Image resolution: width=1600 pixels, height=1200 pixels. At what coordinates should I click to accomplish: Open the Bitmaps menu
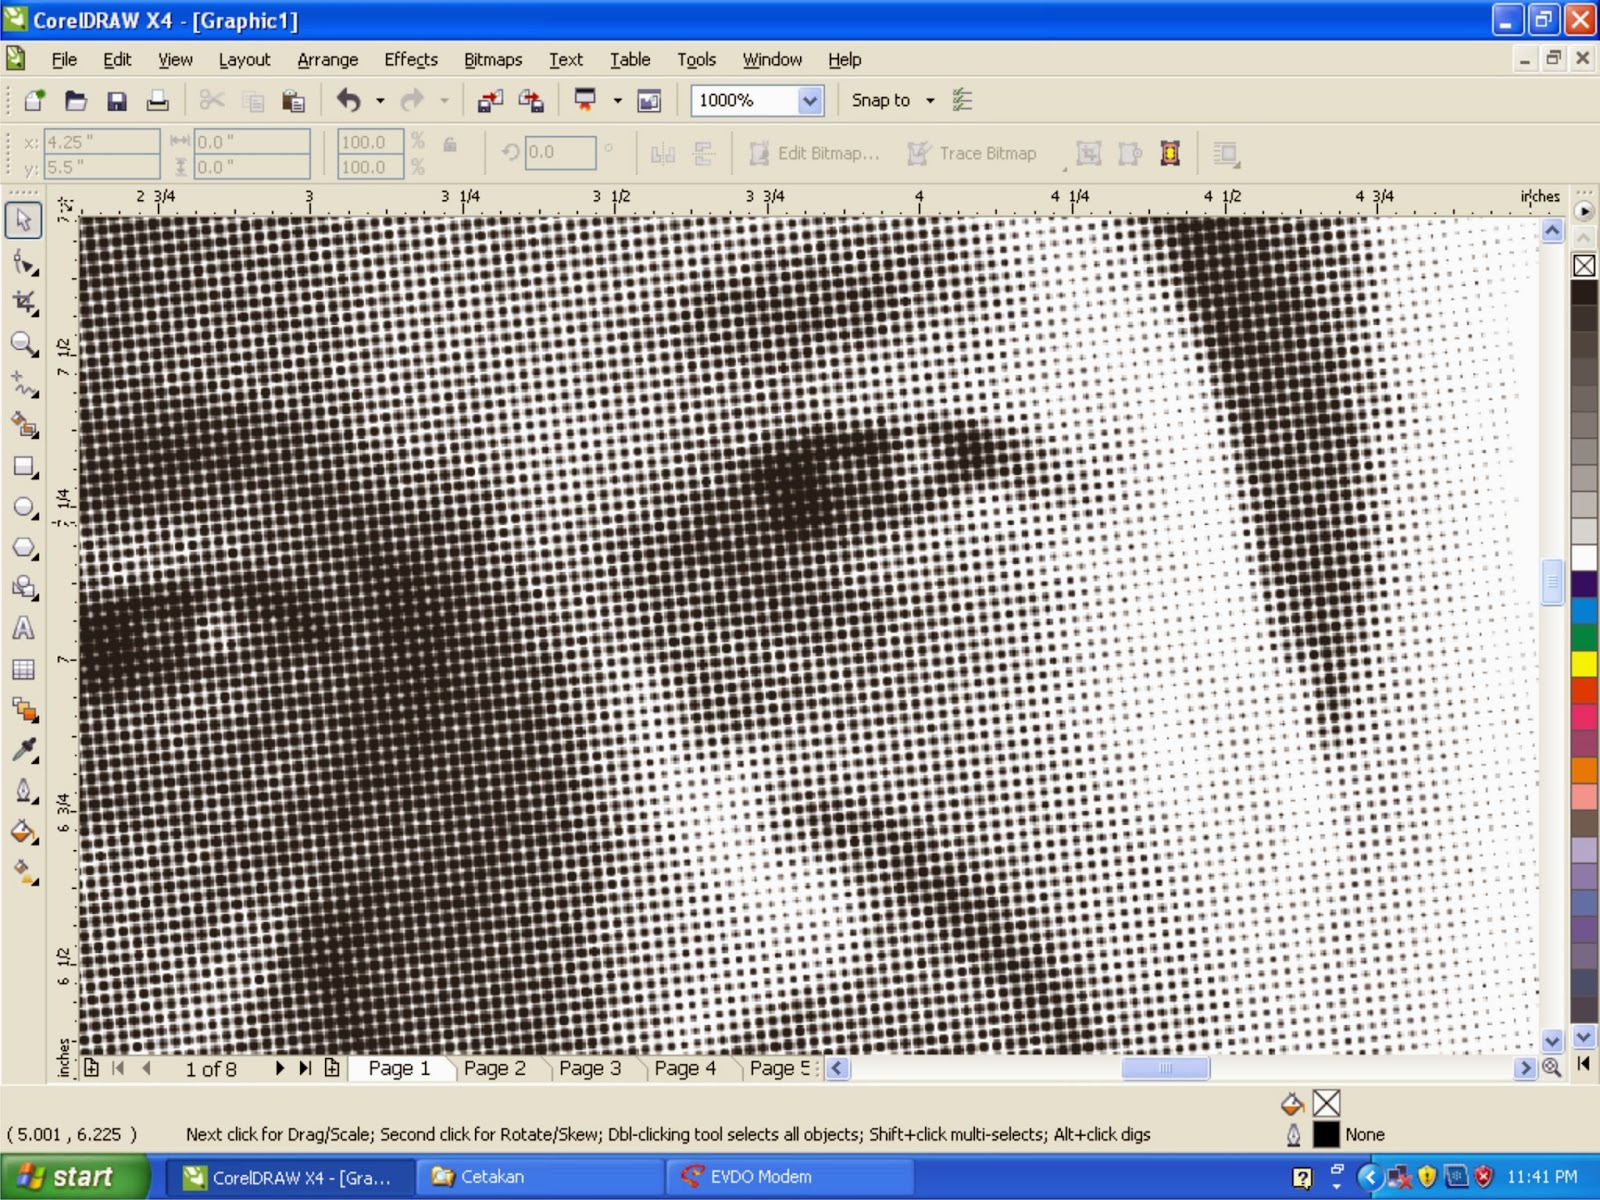click(x=493, y=60)
